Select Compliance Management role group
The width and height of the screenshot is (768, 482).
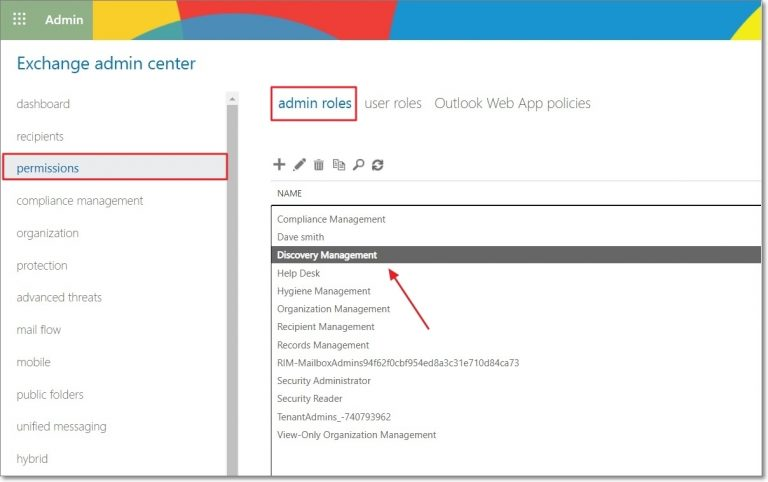coord(516,219)
